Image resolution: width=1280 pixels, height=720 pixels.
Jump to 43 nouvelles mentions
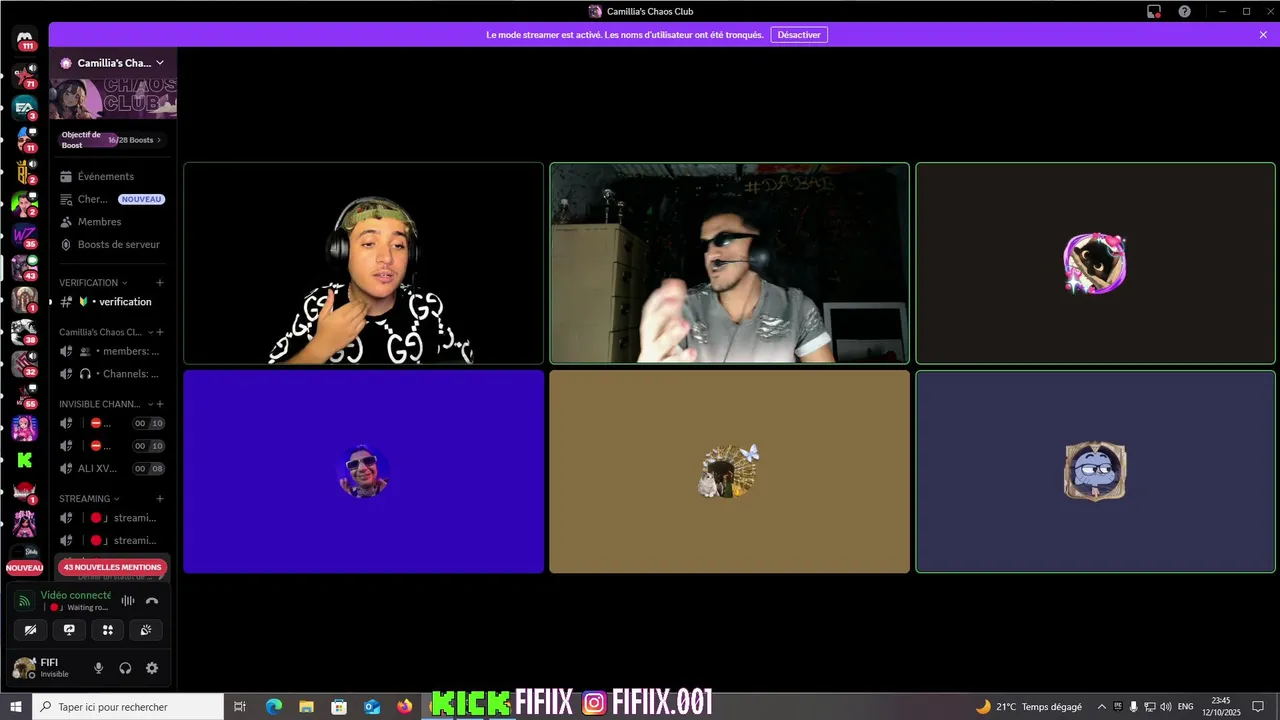[x=112, y=567]
